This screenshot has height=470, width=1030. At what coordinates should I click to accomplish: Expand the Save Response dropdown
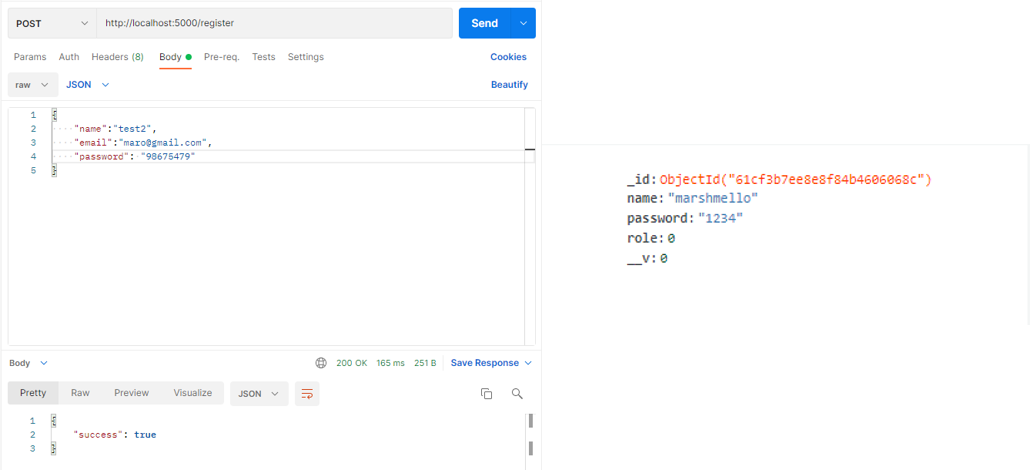tap(491, 363)
